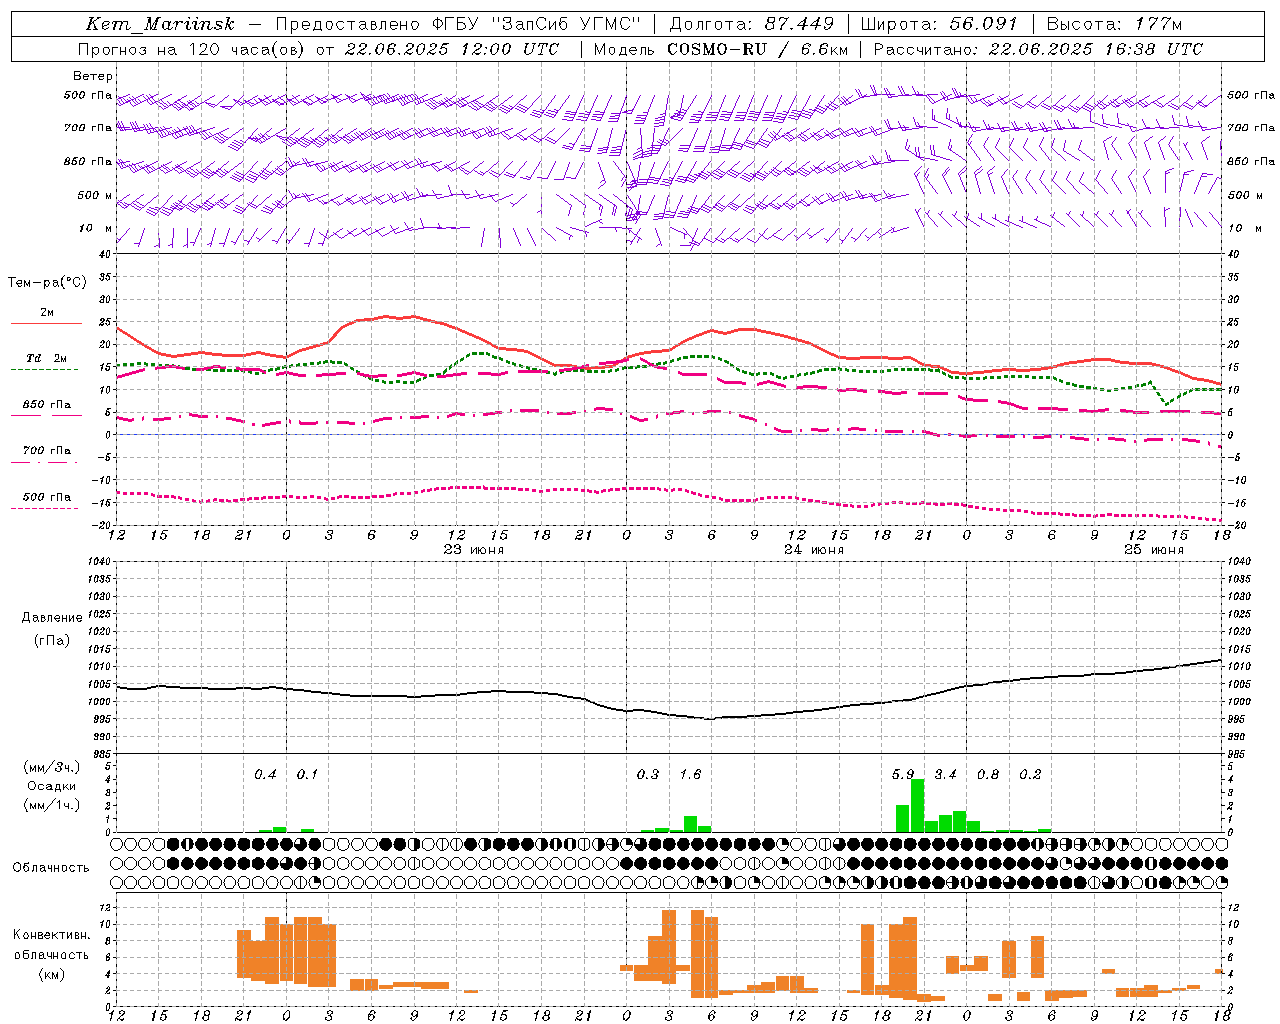
Task: Click the '(мм/1ч.)' precipitation unit label
Action: point(52,805)
